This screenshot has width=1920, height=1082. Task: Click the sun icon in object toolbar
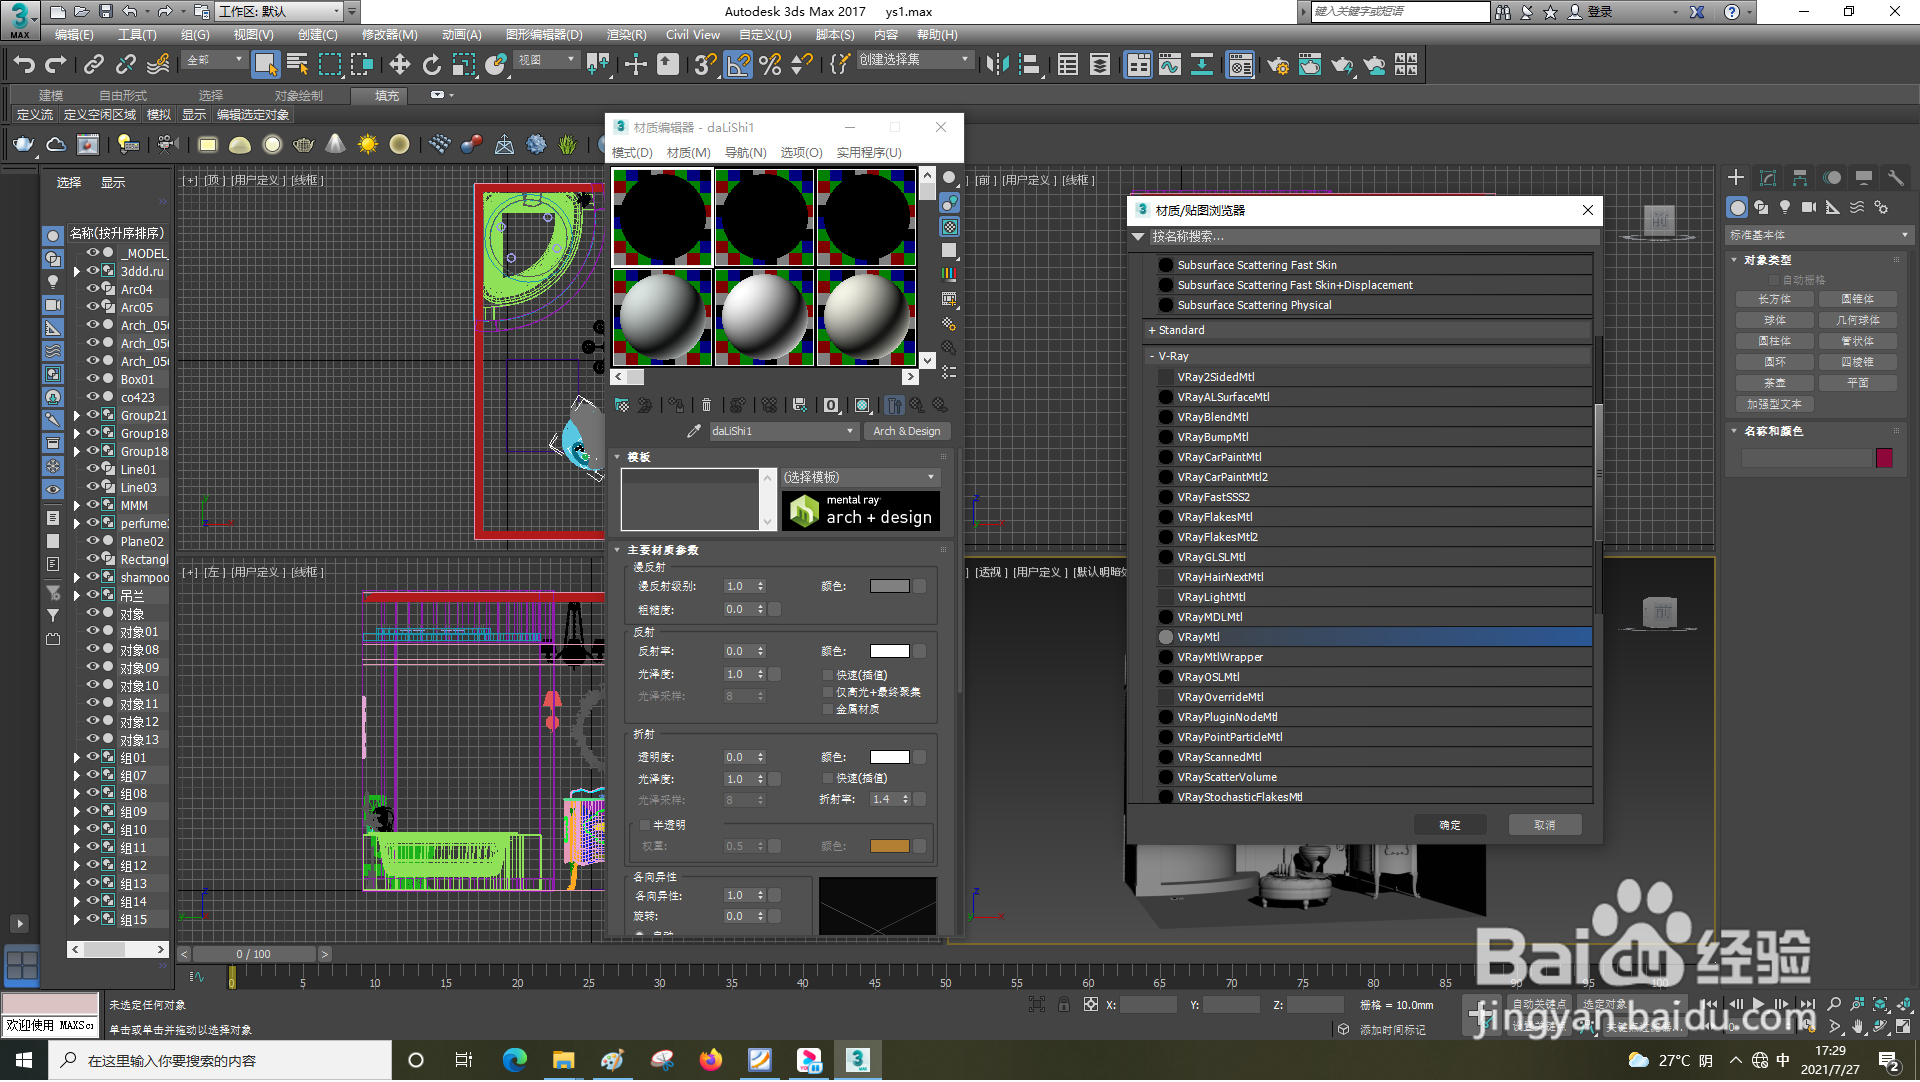pyautogui.click(x=368, y=144)
